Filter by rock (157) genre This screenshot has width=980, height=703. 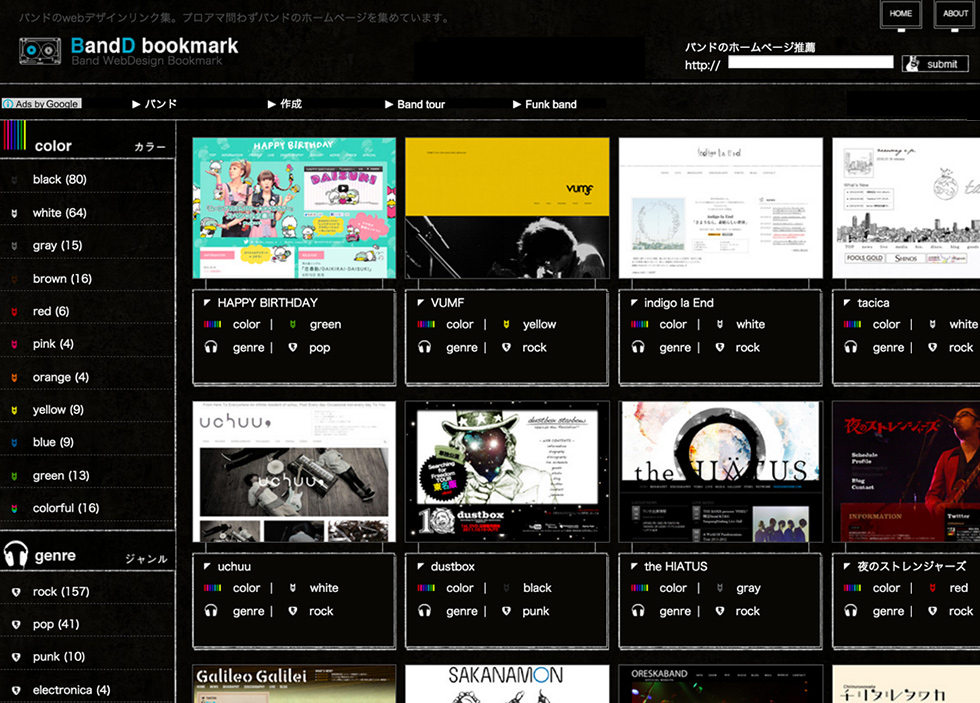click(x=60, y=592)
